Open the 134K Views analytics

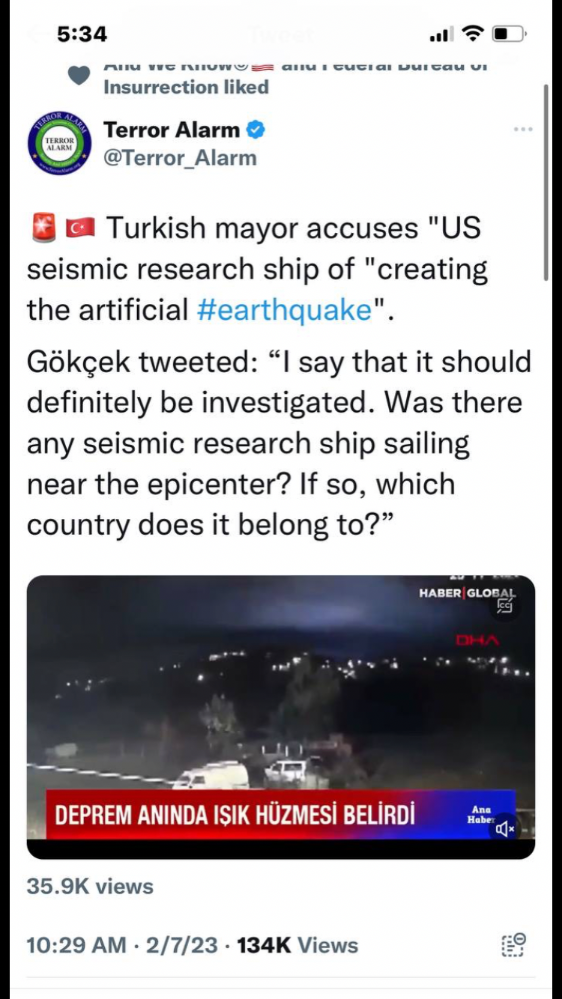(x=298, y=945)
